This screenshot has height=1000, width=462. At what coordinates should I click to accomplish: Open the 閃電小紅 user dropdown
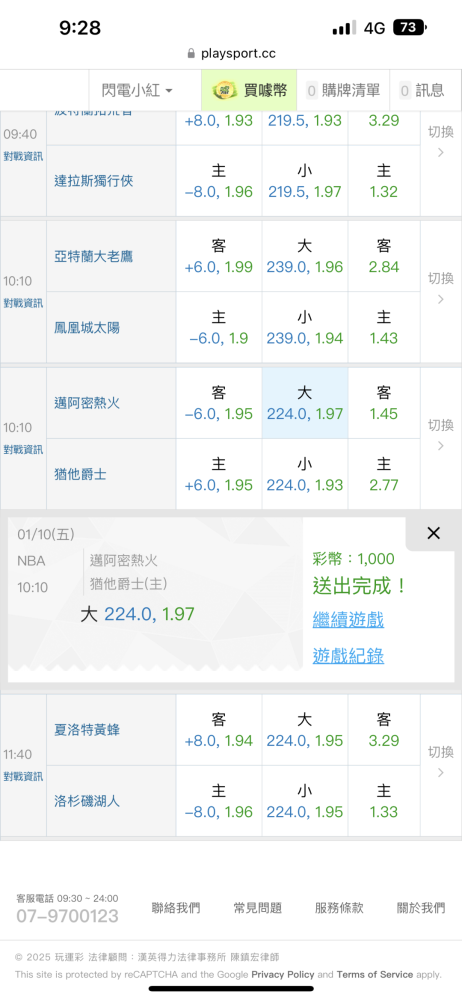tap(138, 91)
